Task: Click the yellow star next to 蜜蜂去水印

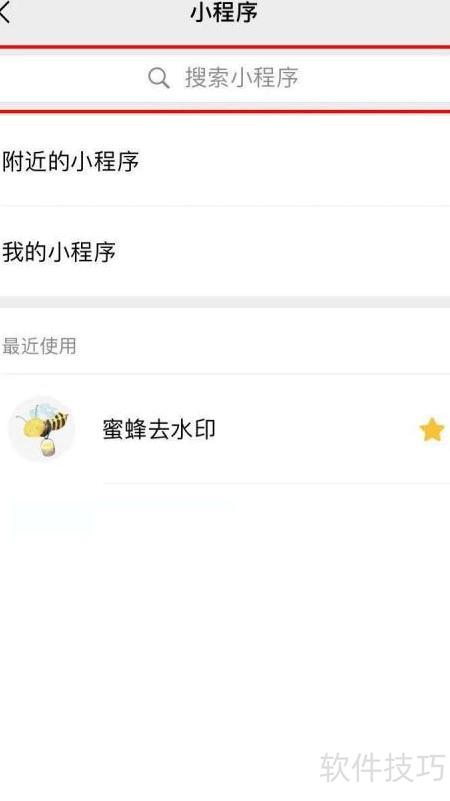Action: point(432,429)
